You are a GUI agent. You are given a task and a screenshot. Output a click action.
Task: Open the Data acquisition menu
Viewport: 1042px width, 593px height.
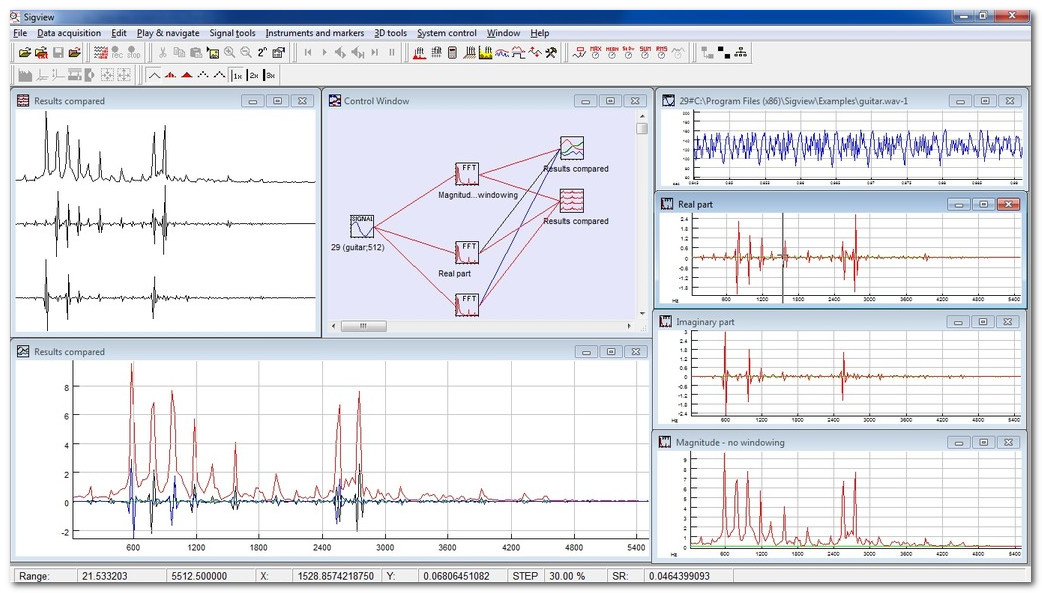69,33
